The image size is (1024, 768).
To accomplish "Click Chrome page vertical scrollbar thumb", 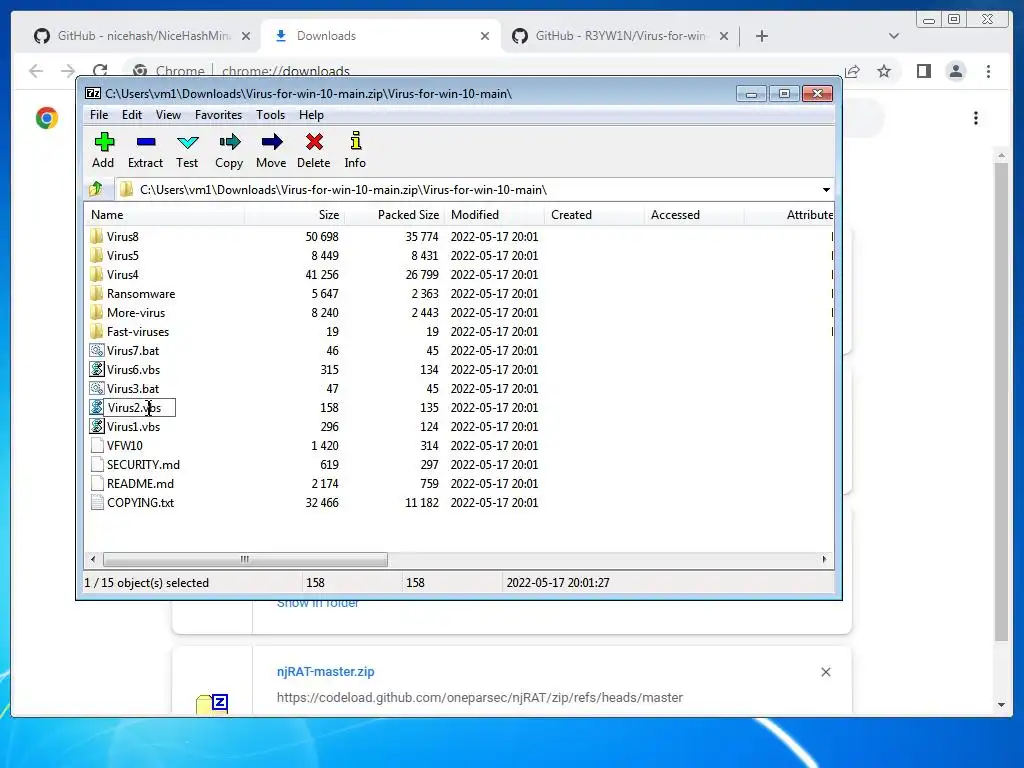I will pyautogui.click(x=1001, y=402).
